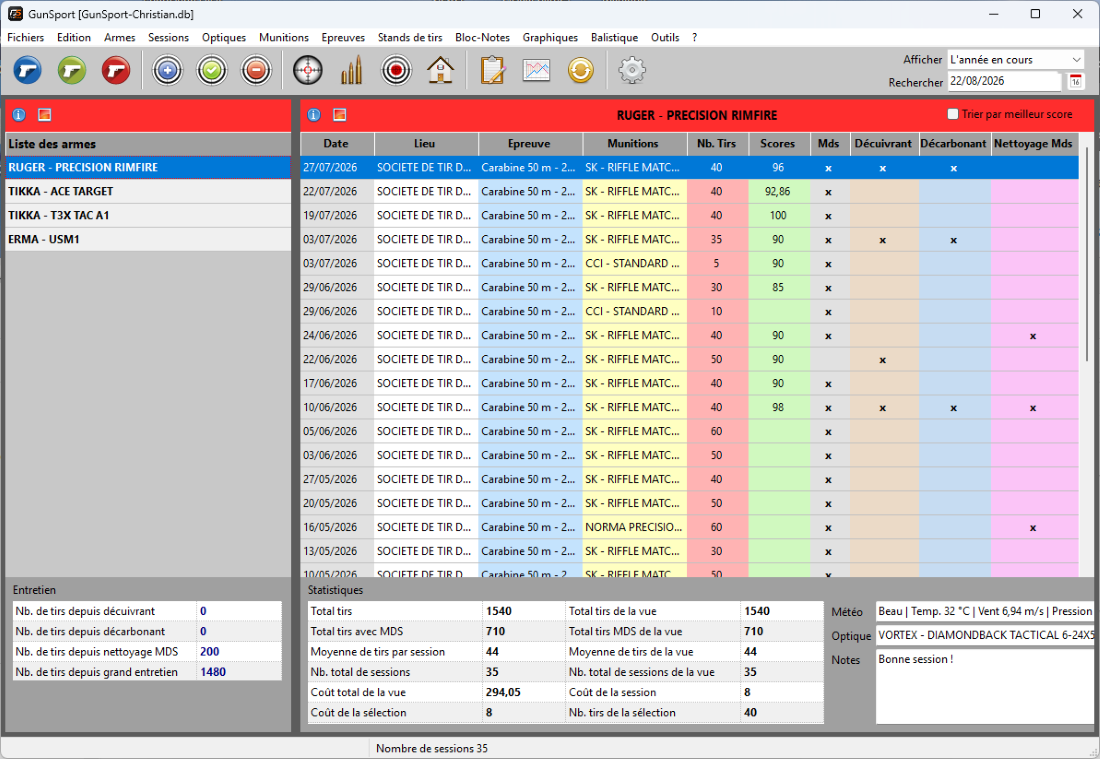Sort by Munitions column header
This screenshot has height=759, width=1100.
tap(633, 143)
